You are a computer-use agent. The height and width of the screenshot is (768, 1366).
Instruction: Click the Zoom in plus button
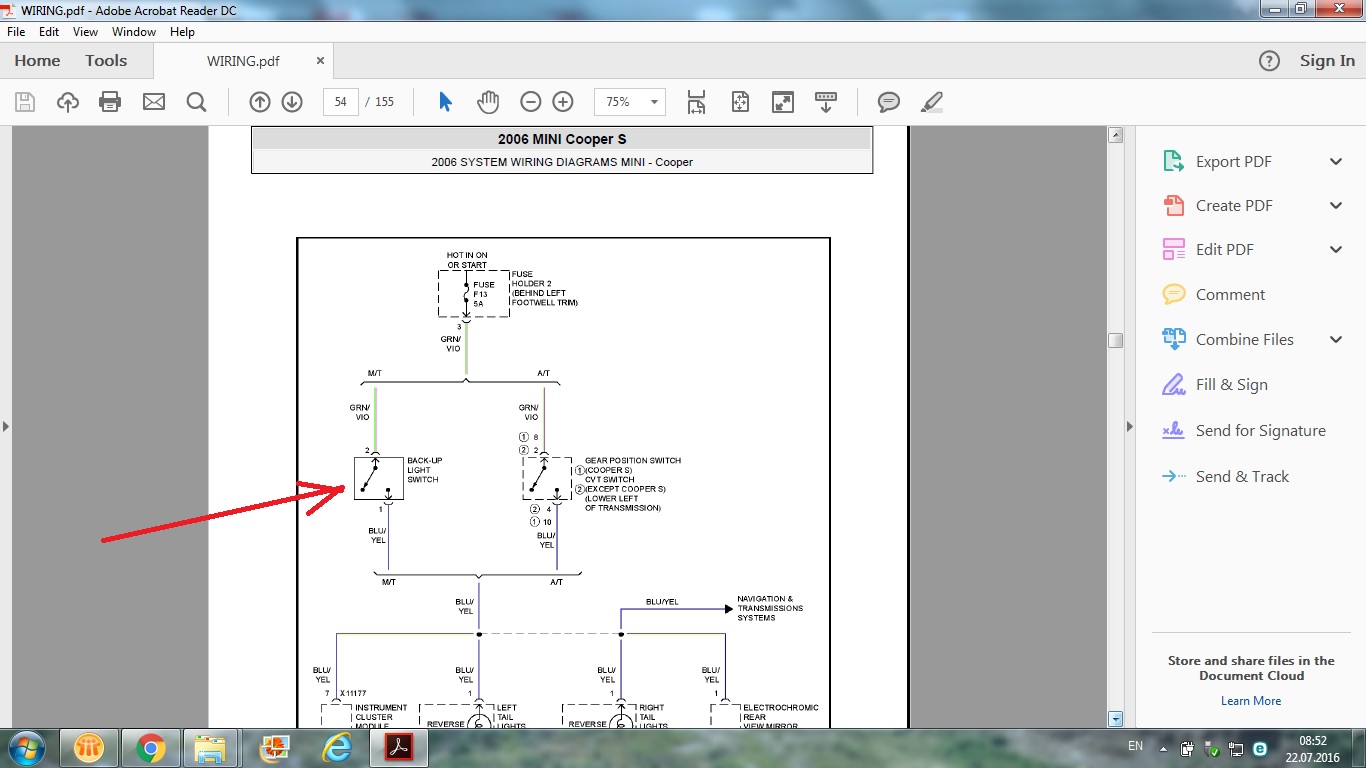(563, 102)
